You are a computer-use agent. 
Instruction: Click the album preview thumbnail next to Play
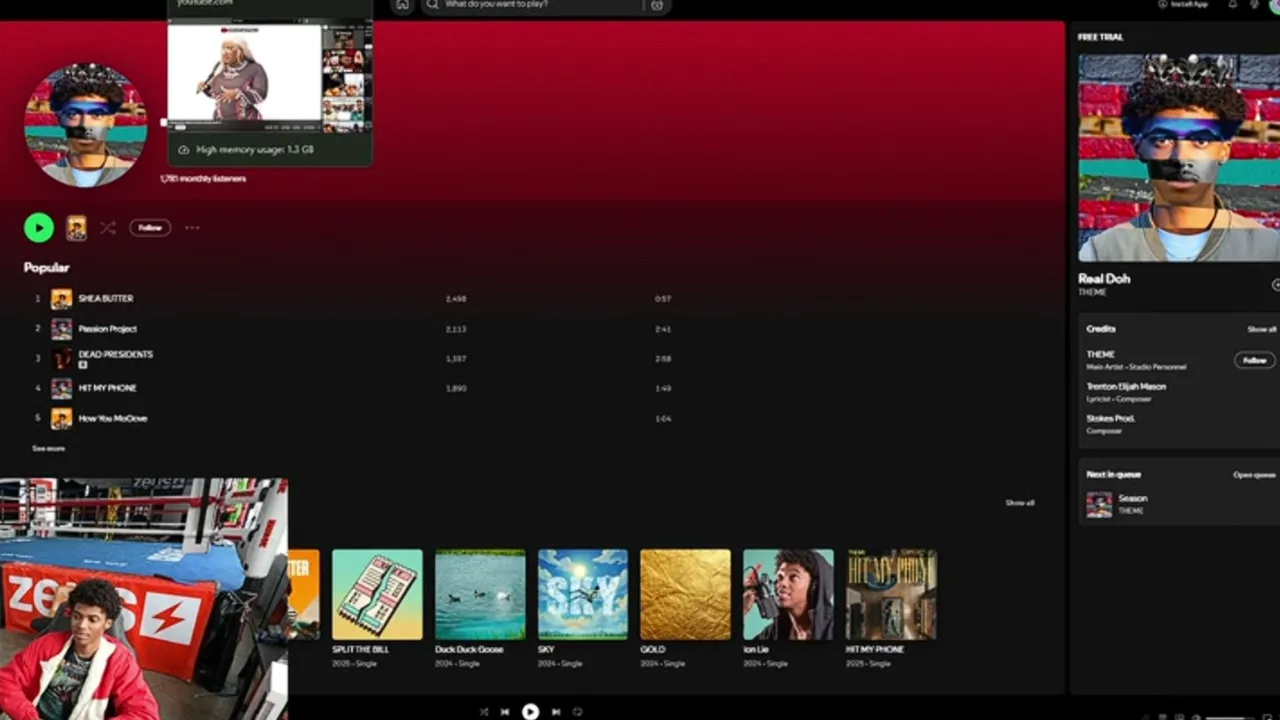click(76, 228)
